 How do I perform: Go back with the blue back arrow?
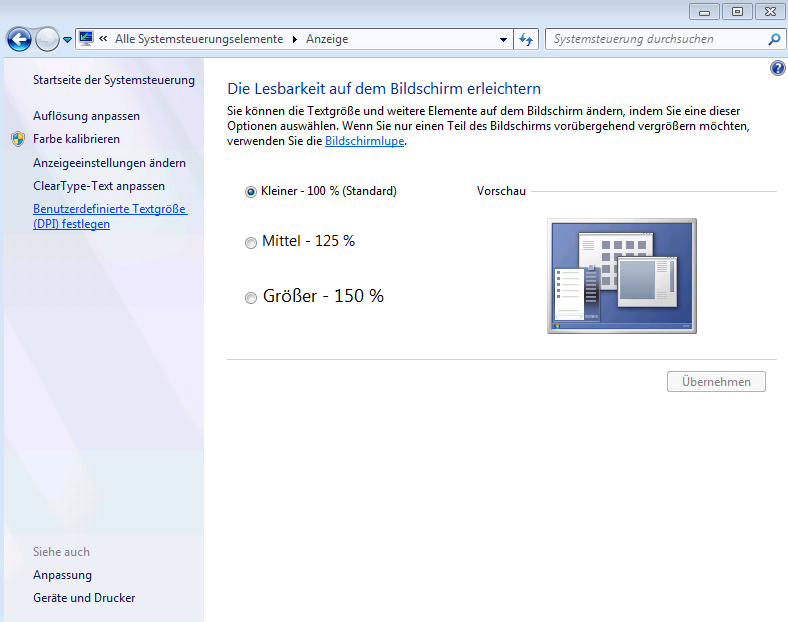[x=19, y=40]
